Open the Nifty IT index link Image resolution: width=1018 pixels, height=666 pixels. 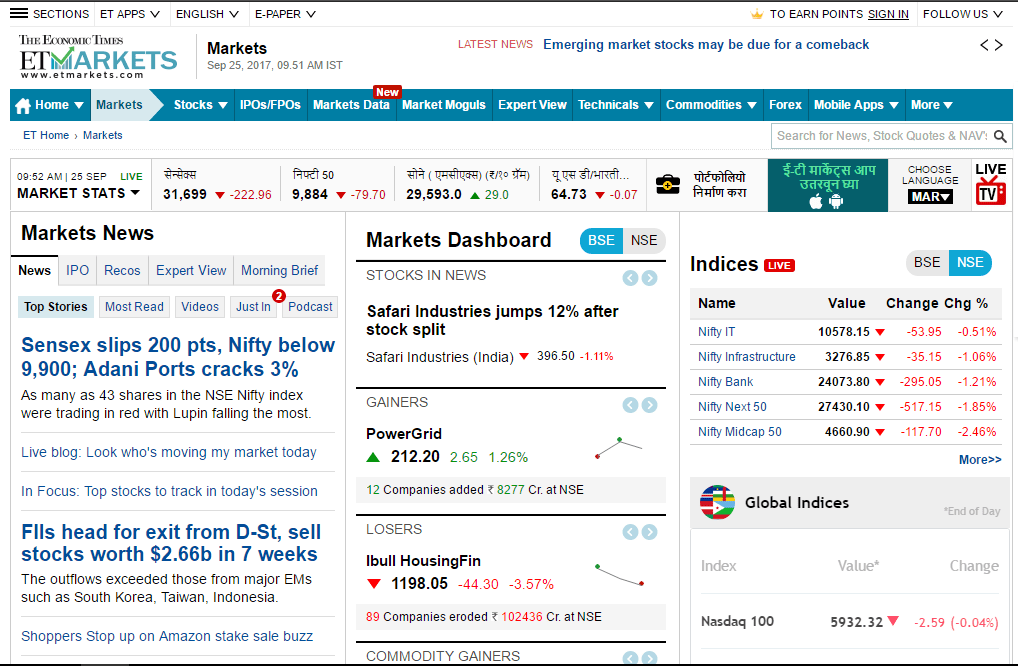(x=717, y=332)
